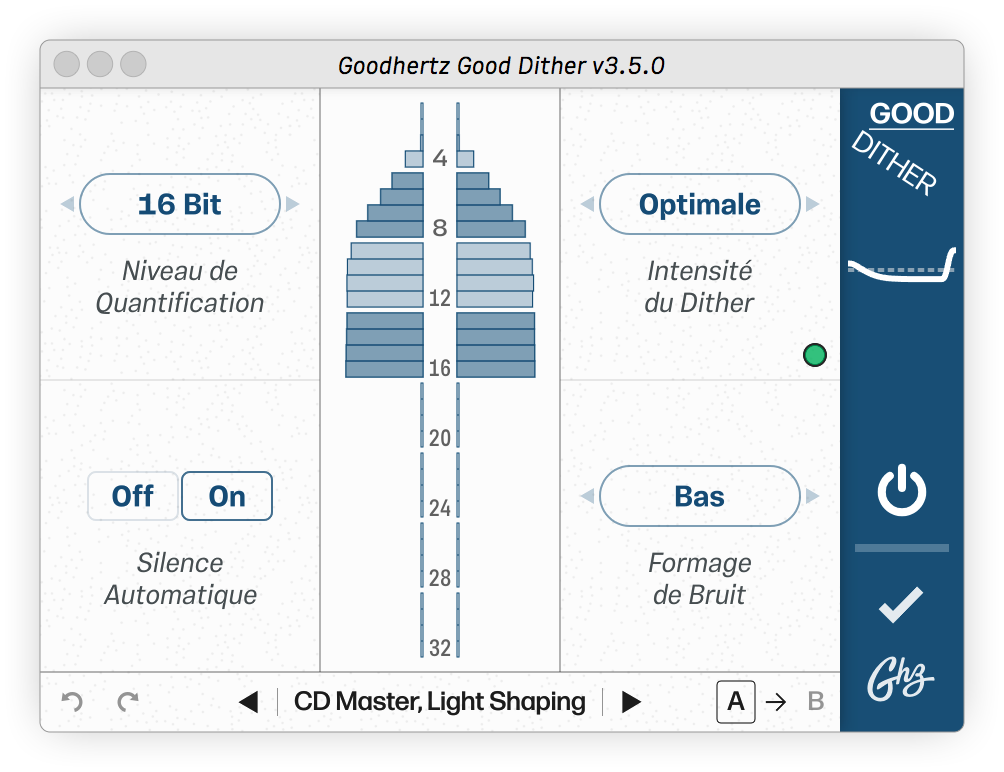Viewport: 1004px width, 772px height.
Task: Open the Bas noise shaping dropdown
Action: click(x=700, y=496)
